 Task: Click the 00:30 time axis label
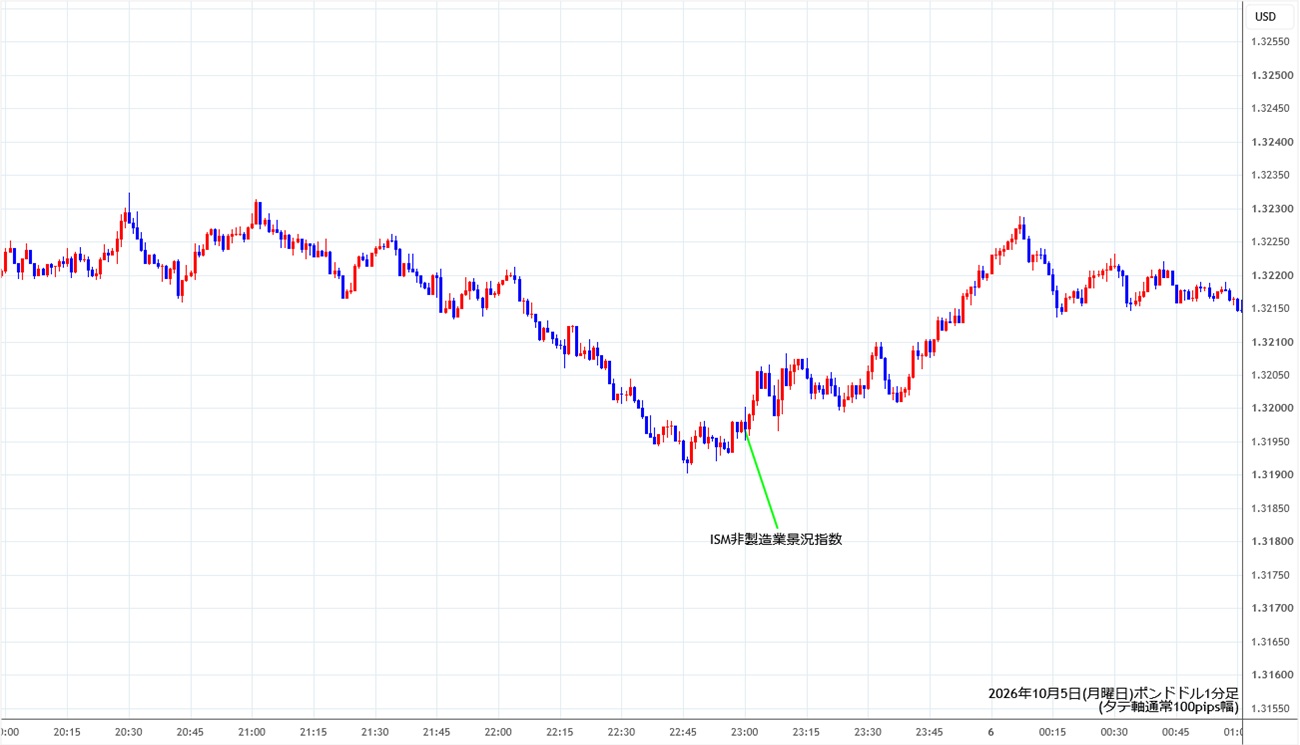[1114, 732]
